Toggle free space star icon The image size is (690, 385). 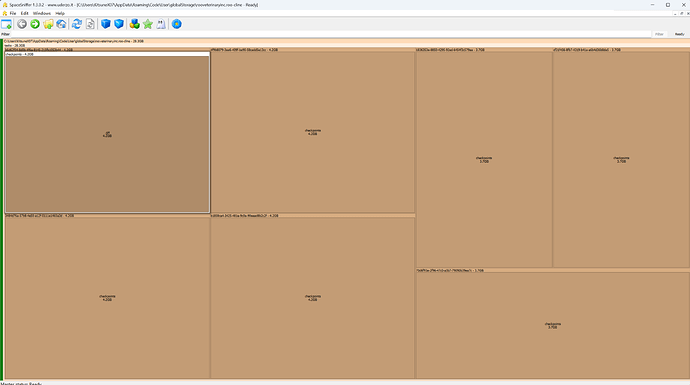[148, 24]
